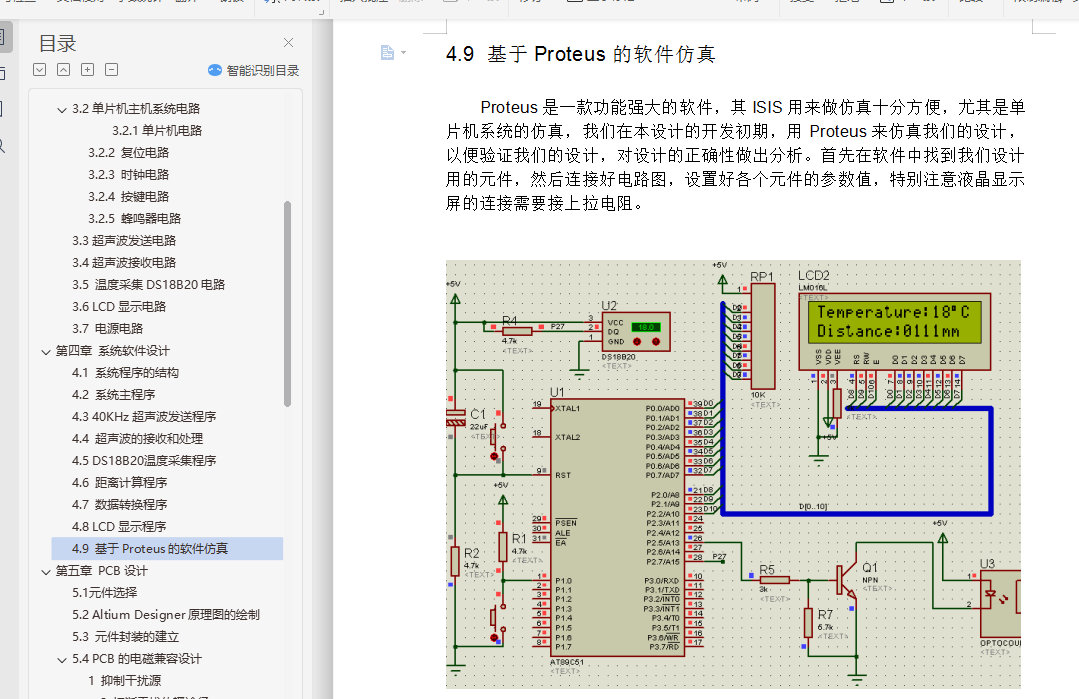The height and width of the screenshot is (699, 1079).
Task: Jump to 3.2.5 蜂鸣器电路
Action: pos(134,219)
